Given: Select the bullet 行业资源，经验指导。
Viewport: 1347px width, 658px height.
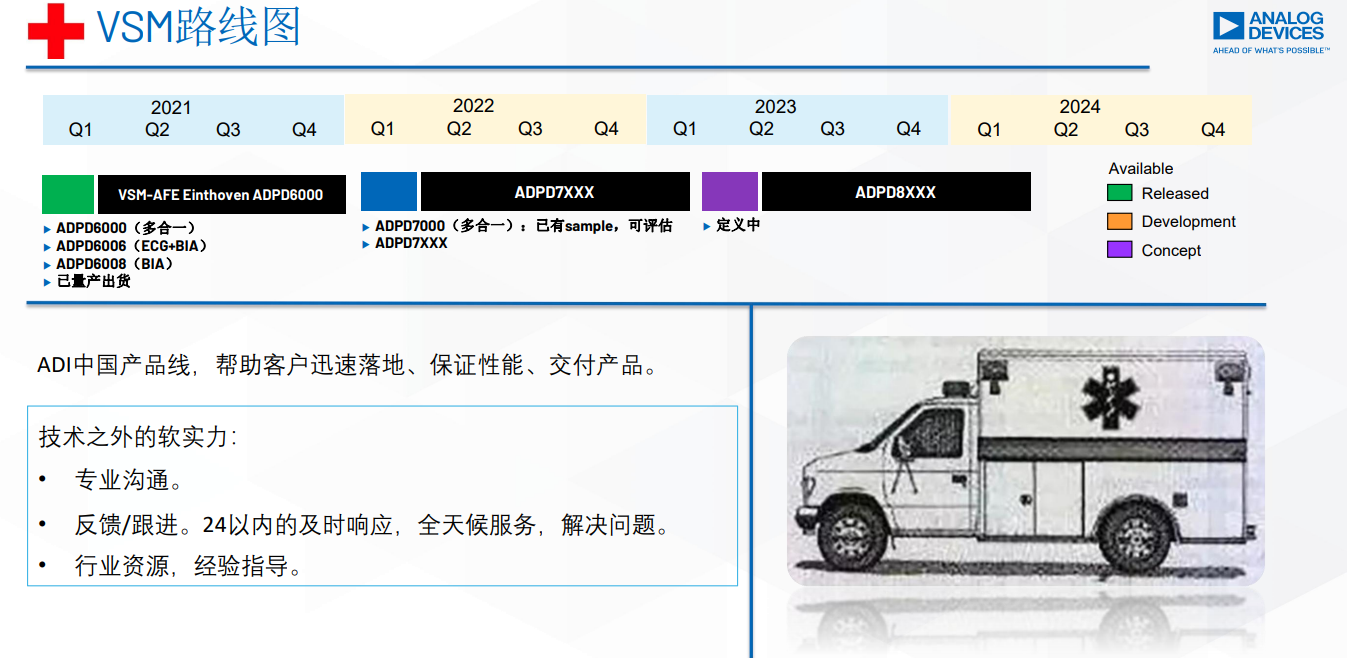Looking at the screenshot, I should tap(189, 567).
